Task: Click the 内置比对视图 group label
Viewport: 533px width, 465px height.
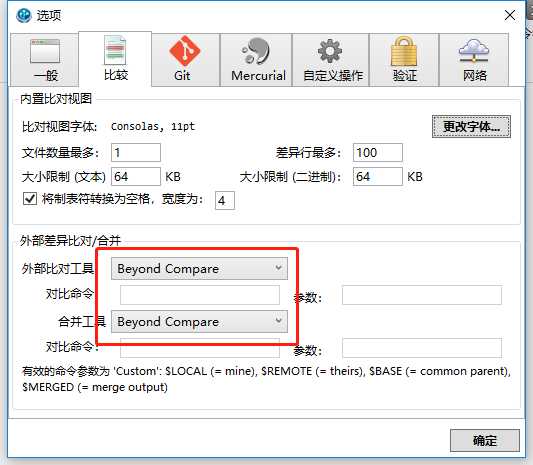Action: tap(56, 99)
